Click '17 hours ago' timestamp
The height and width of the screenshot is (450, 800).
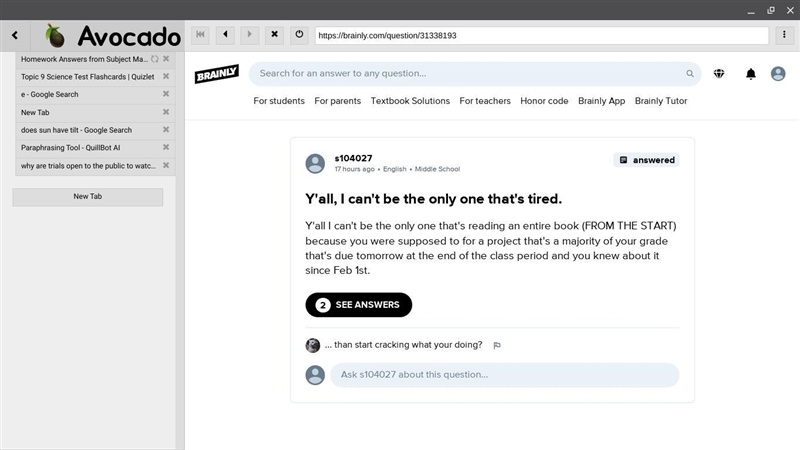tap(355, 169)
